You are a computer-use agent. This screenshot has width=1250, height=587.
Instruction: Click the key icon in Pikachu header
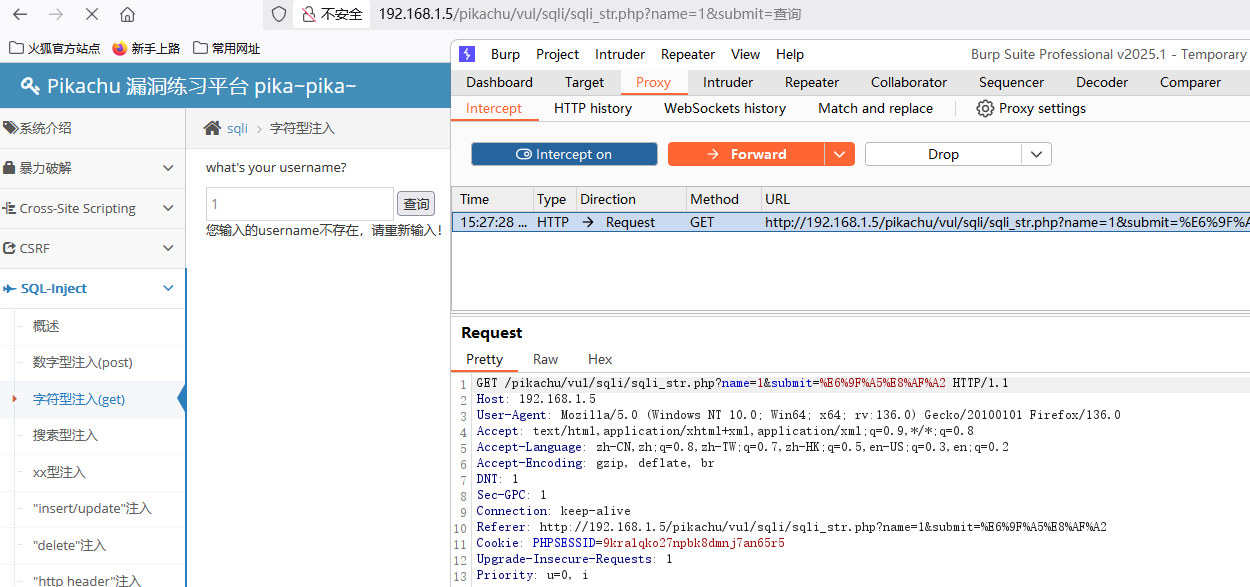30,86
